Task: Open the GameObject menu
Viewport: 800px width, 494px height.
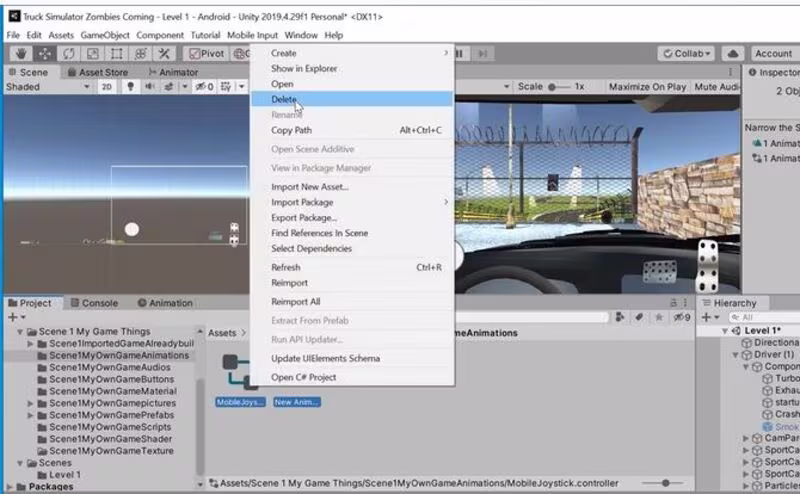Action: 105,35
